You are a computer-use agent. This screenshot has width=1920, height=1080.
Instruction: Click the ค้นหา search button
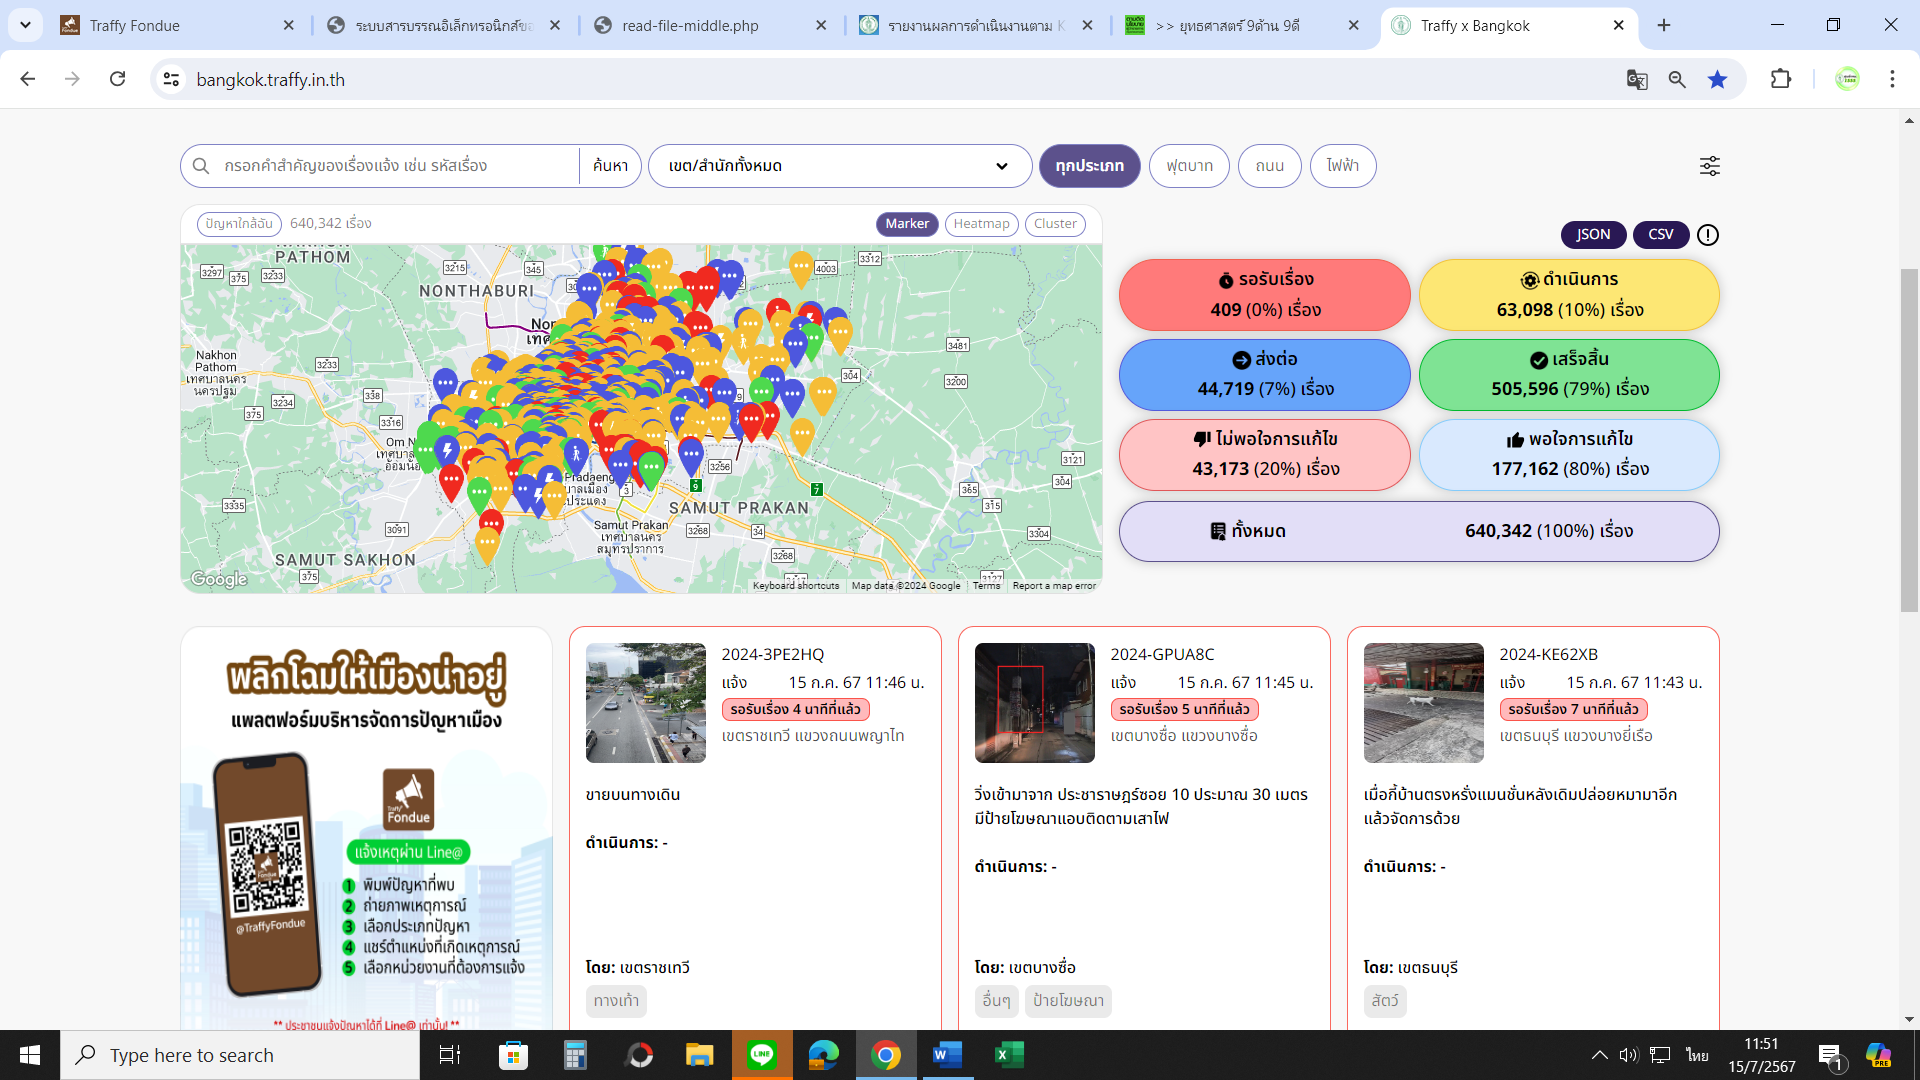610,166
